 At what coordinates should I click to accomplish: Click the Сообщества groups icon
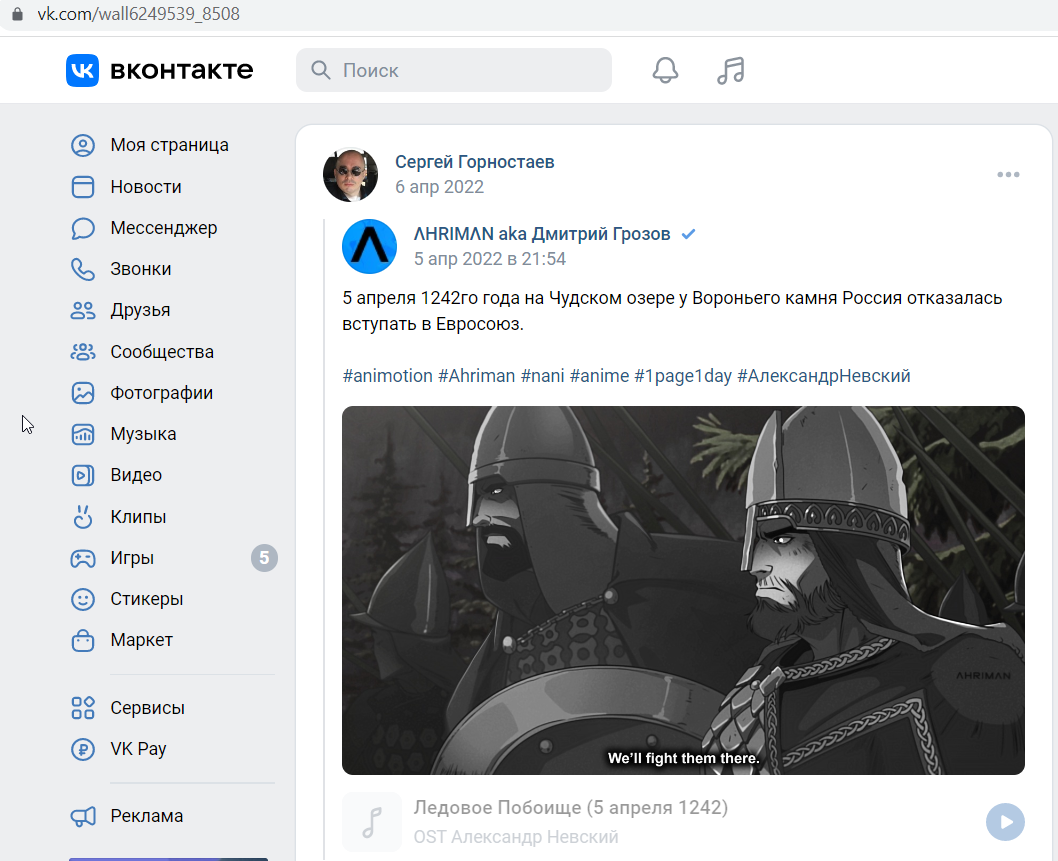click(x=83, y=352)
